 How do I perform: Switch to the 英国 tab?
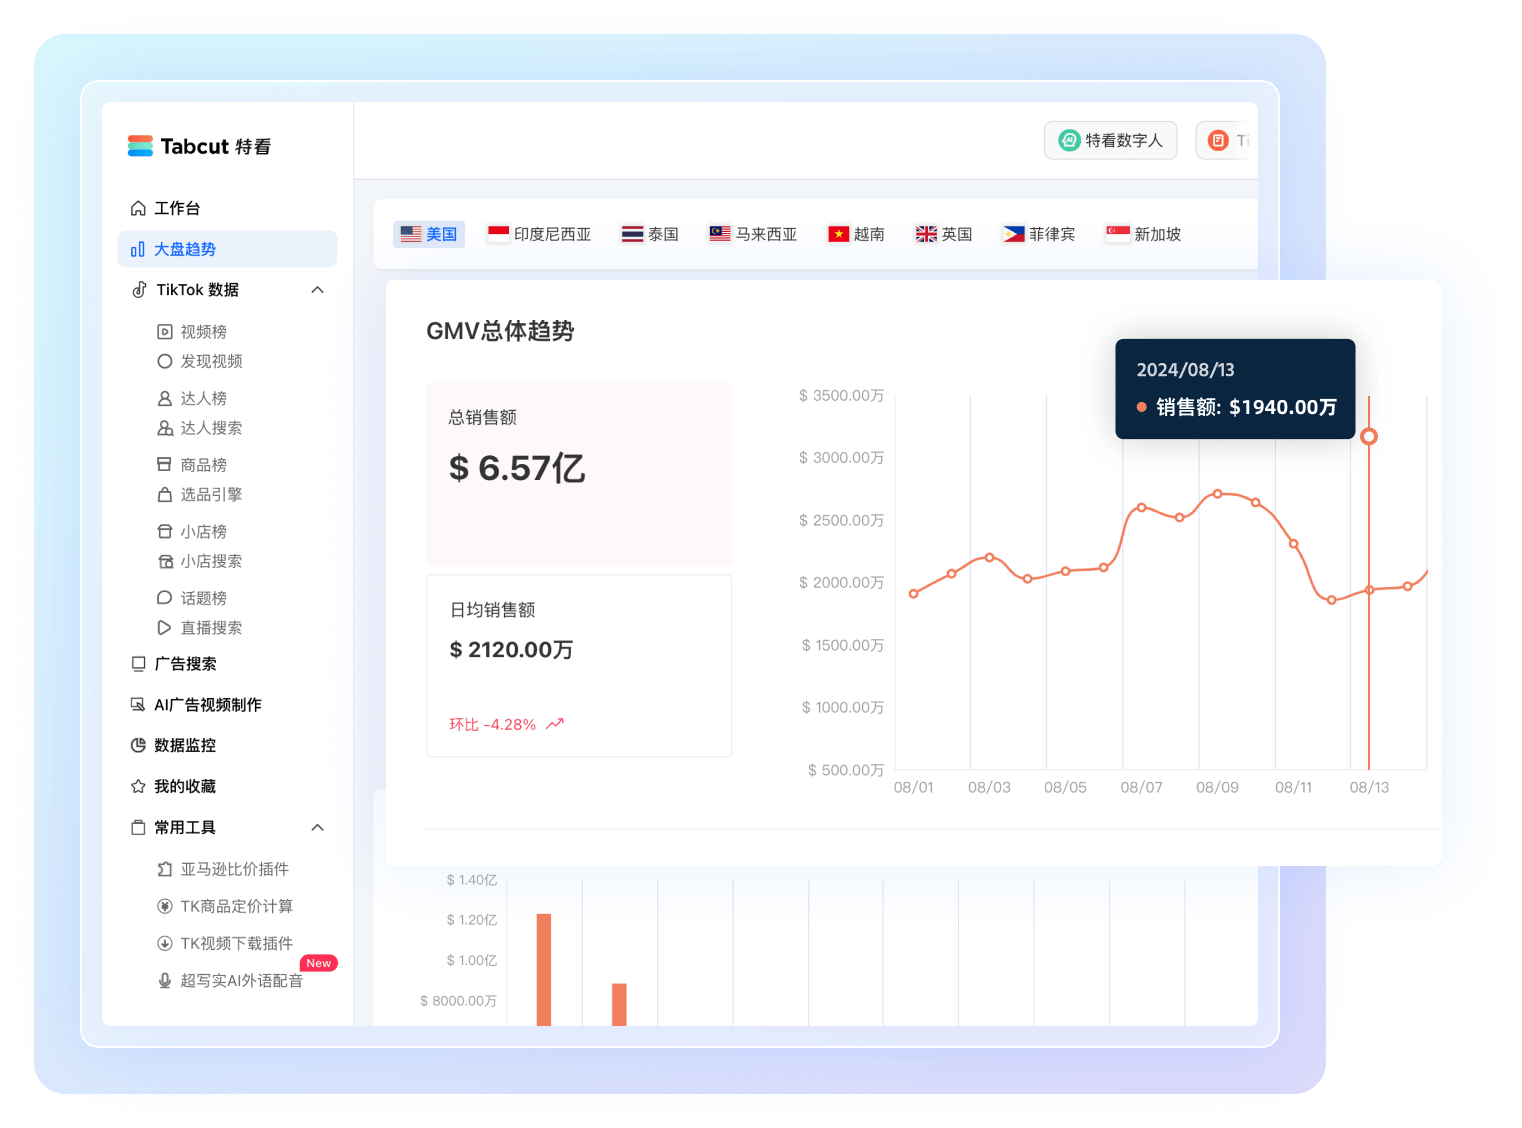[x=944, y=234]
